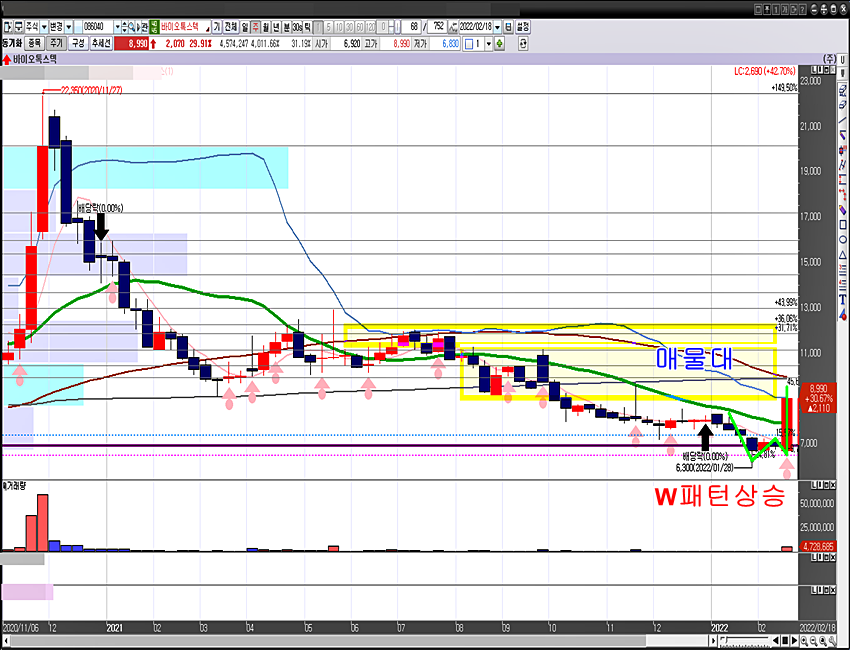Screen dimensions: 850x650
Task: Click the zoom-out magnifier at bottom right
Action: (813, 641)
